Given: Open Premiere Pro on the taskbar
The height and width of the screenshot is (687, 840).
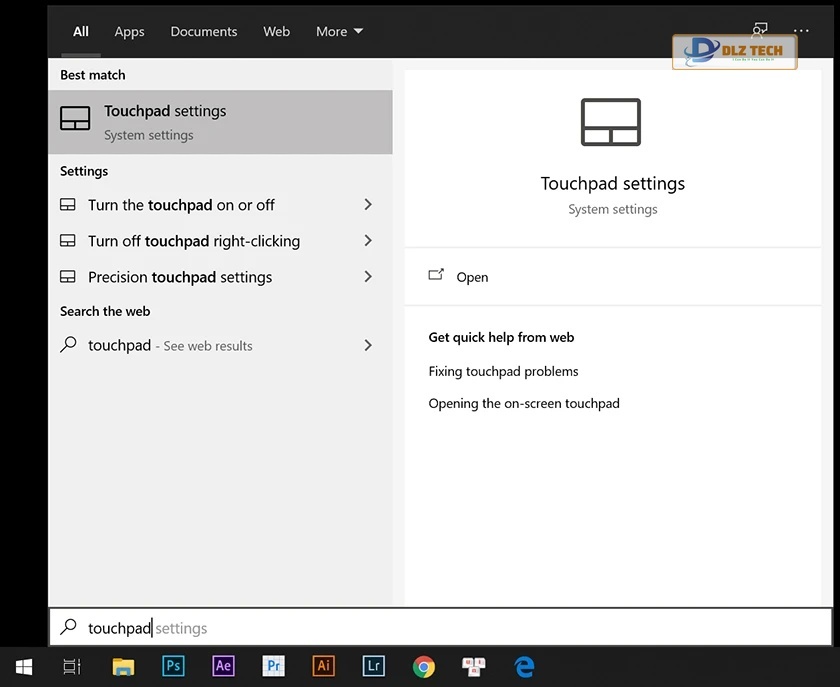Looking at the screenshot, I should click(x=273, y=666).
